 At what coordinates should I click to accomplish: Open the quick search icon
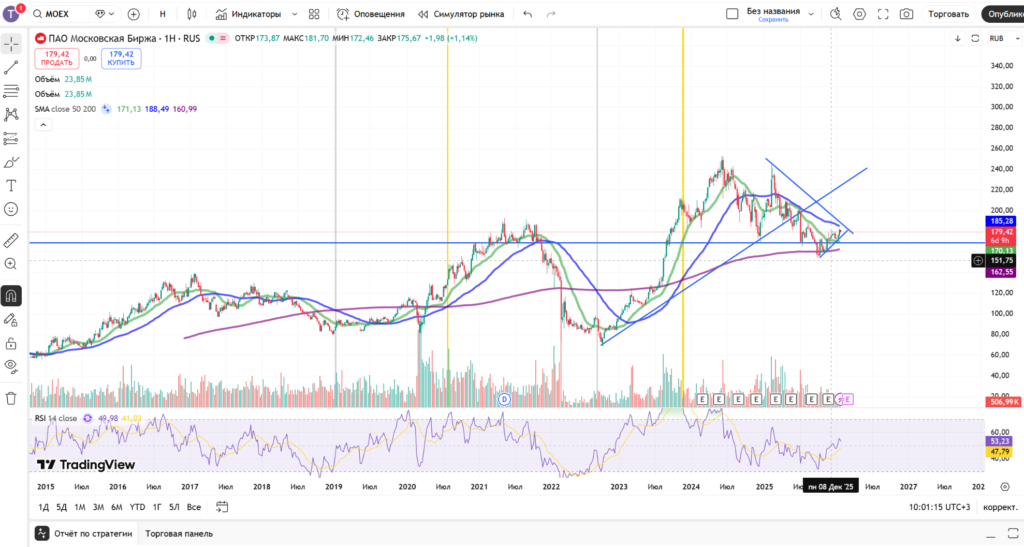(x=835, y=14)
